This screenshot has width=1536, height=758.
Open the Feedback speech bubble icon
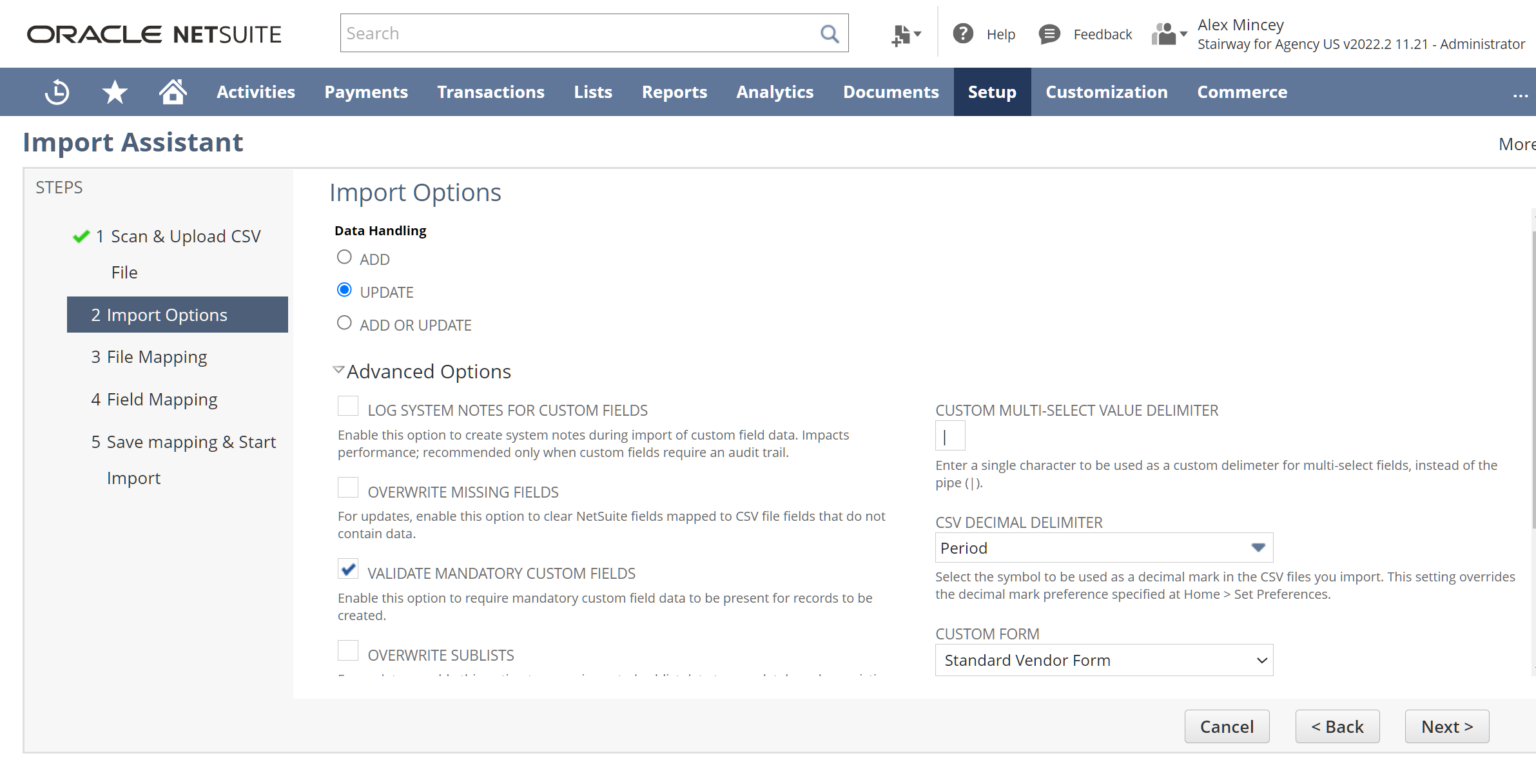1049,33
